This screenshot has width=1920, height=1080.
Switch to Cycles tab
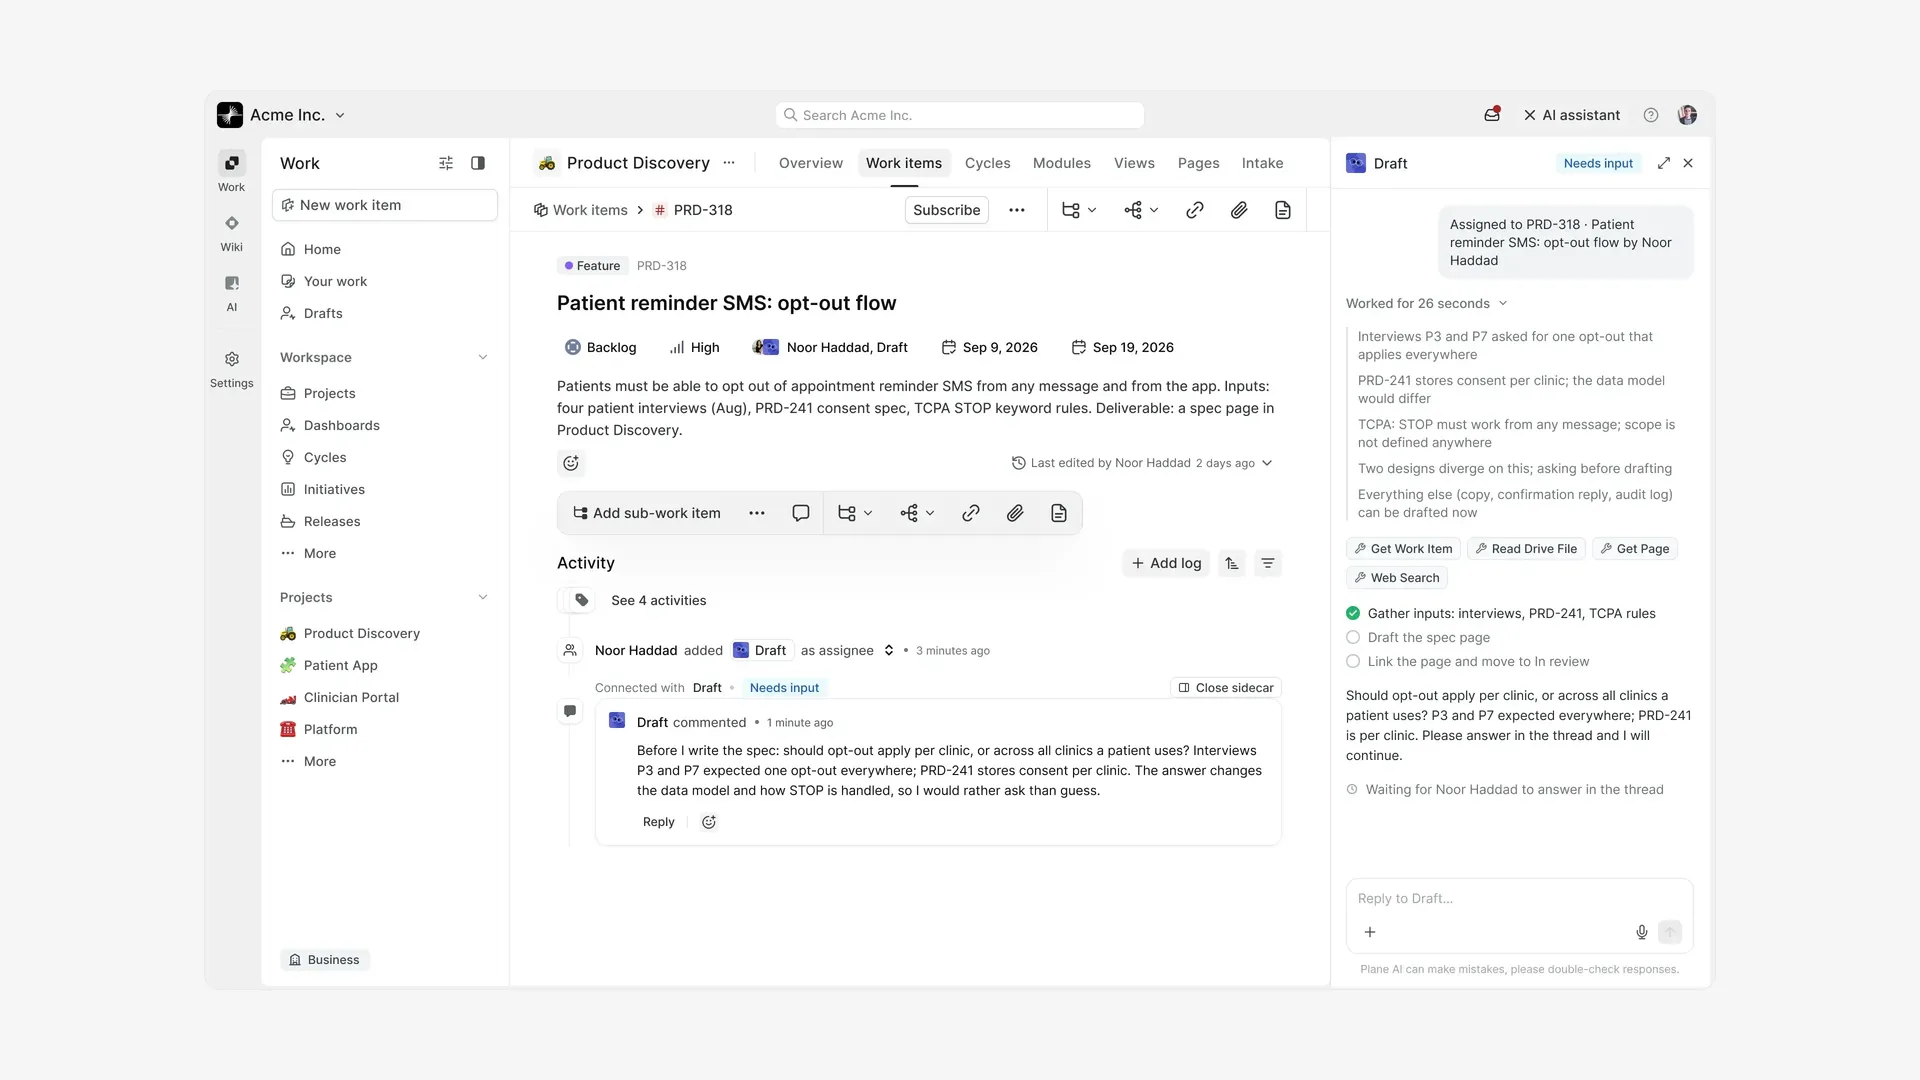coord(987,163)
